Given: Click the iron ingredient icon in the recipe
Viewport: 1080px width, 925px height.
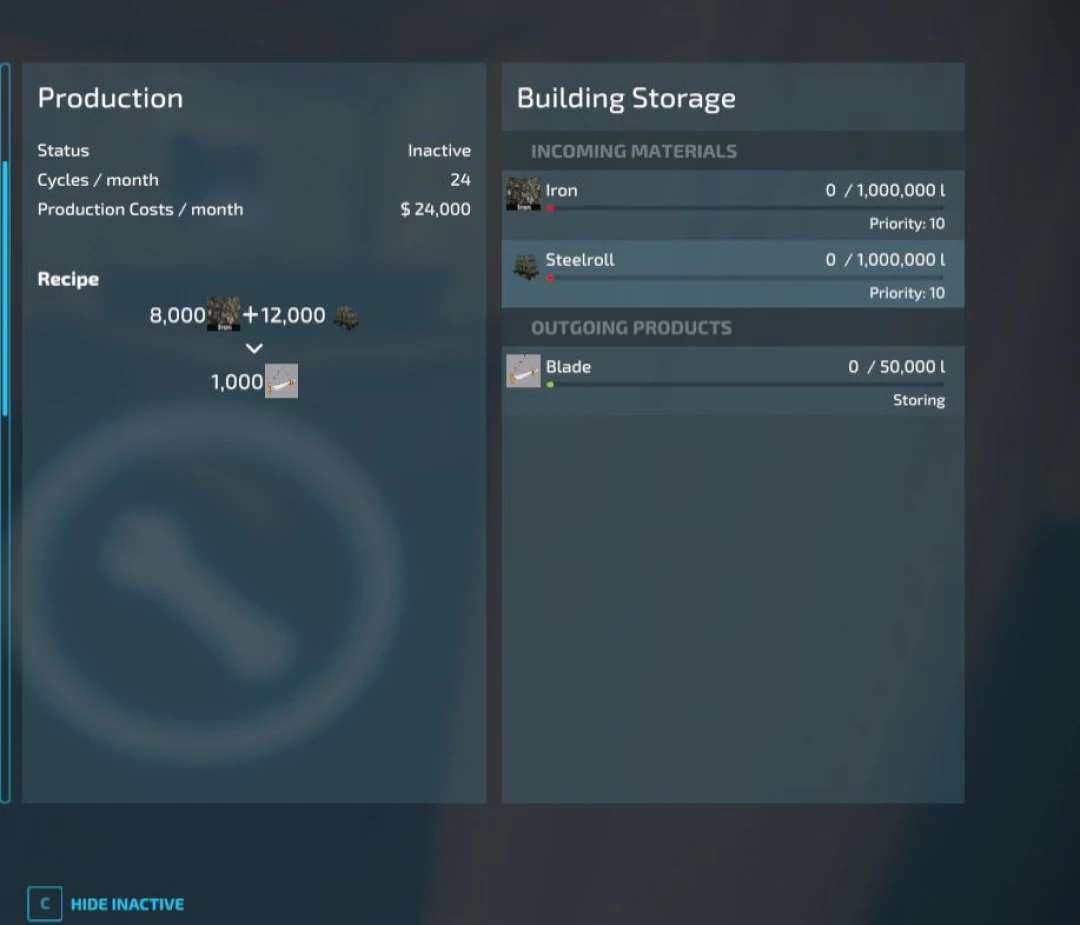Looking at the screenshot, I should point(223,315).
